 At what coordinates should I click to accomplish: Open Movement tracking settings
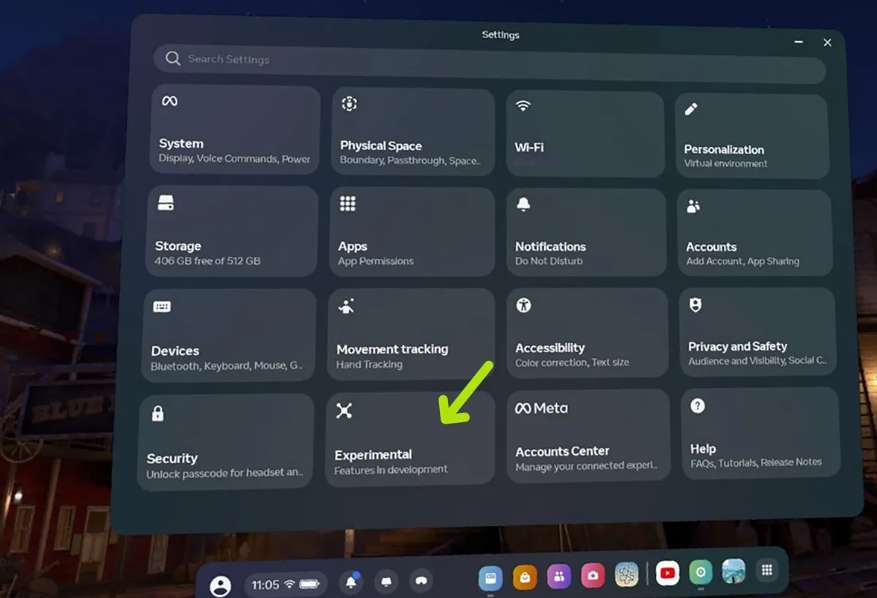(411, 333)
